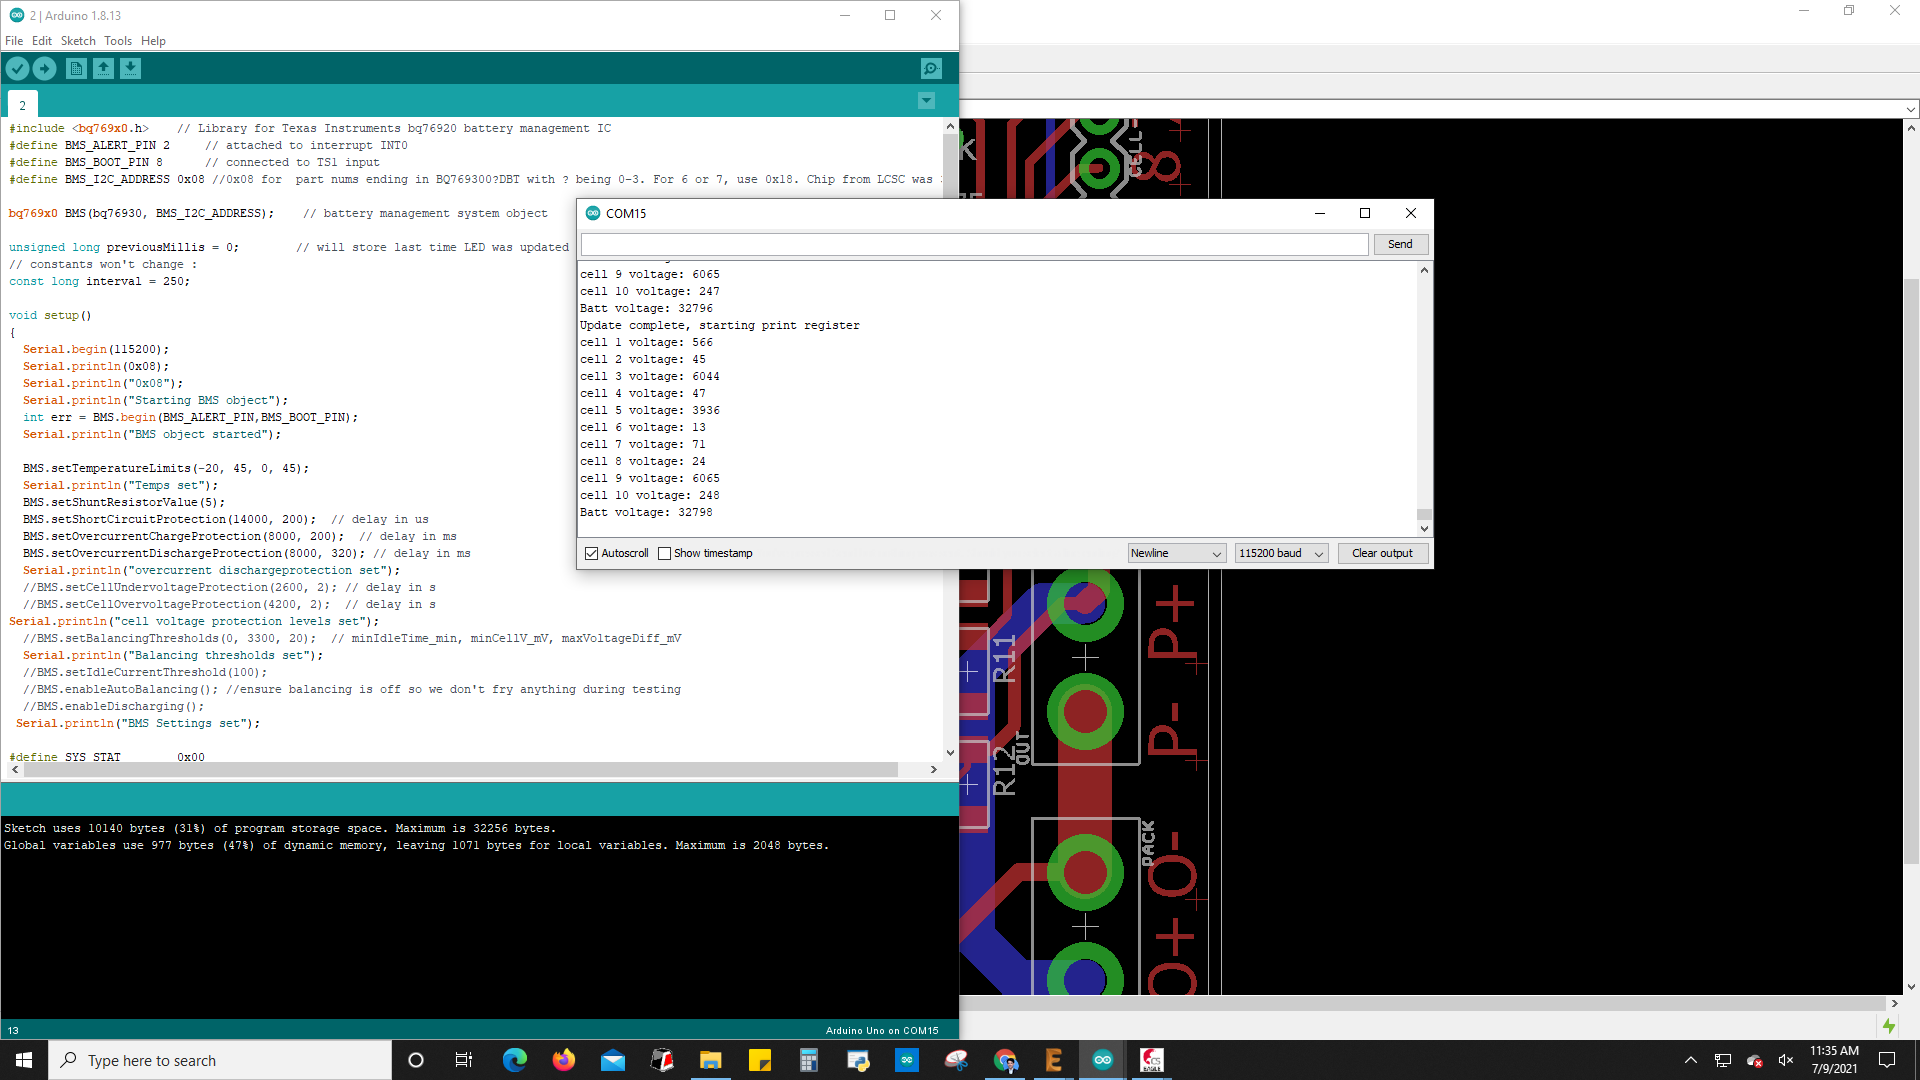The height and width of the screenshot is (1080, 1920).
Task: Open the Python window taskbar icon
Action: (x=857, y=1060)
